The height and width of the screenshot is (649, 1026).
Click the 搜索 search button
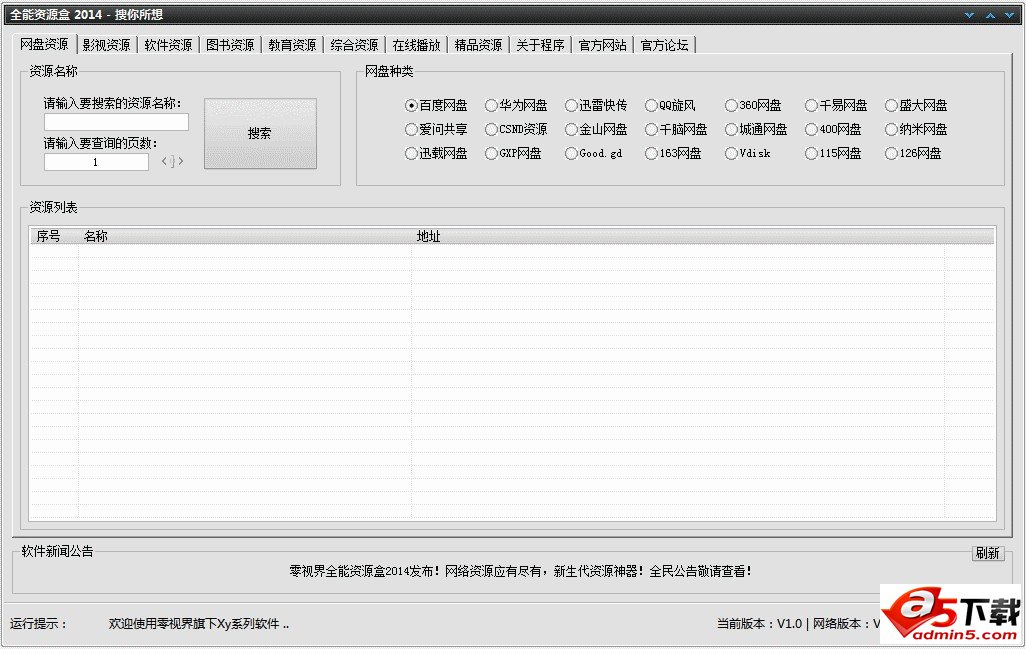260,131
